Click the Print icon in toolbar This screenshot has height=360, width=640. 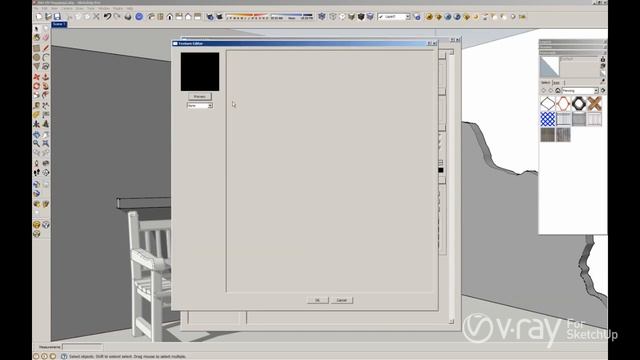click(x=128, y=17)
